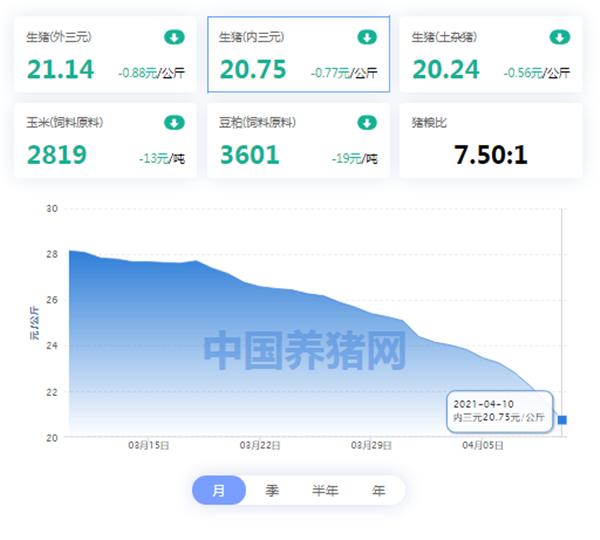600x540 pixels.
Task: Click the 3601 soybean meal price value
Action: (250, 155)
